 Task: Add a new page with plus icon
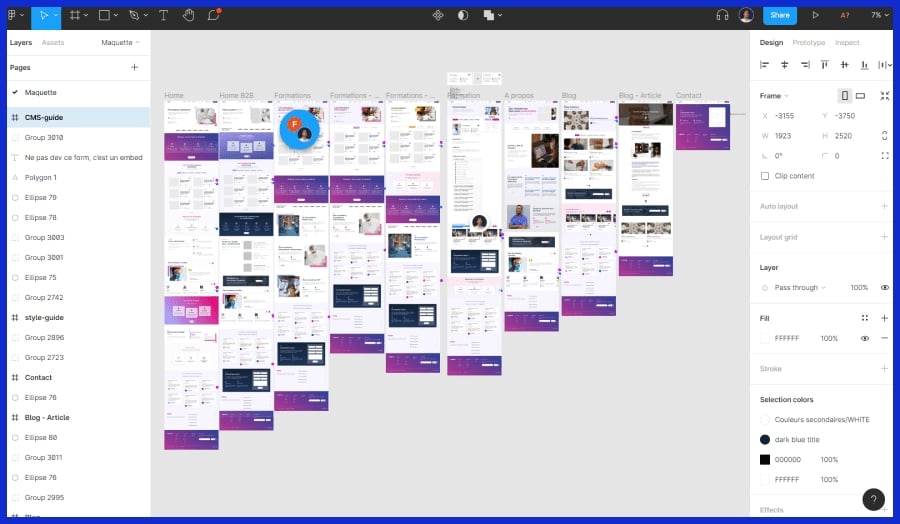coord(134,67)
